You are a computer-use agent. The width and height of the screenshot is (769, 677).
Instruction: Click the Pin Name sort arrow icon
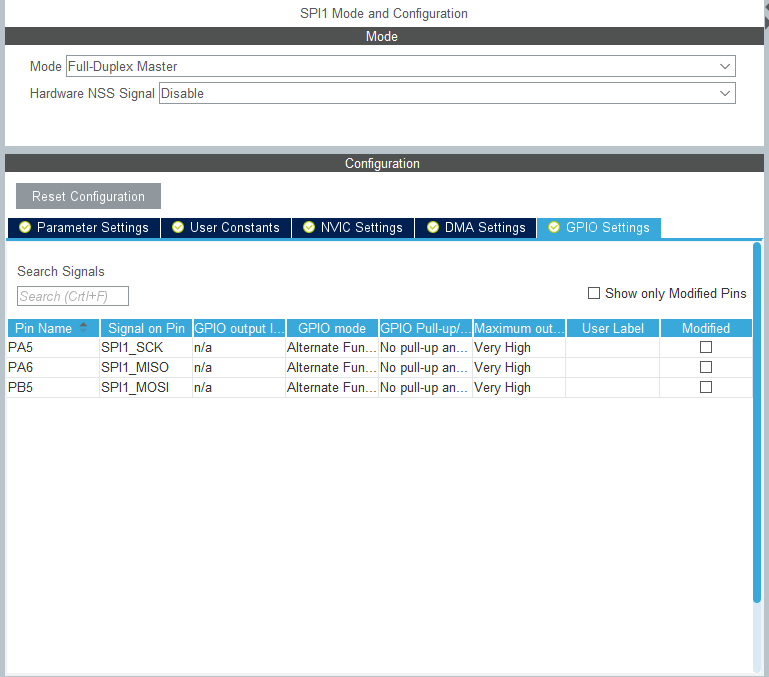[83, 328]
